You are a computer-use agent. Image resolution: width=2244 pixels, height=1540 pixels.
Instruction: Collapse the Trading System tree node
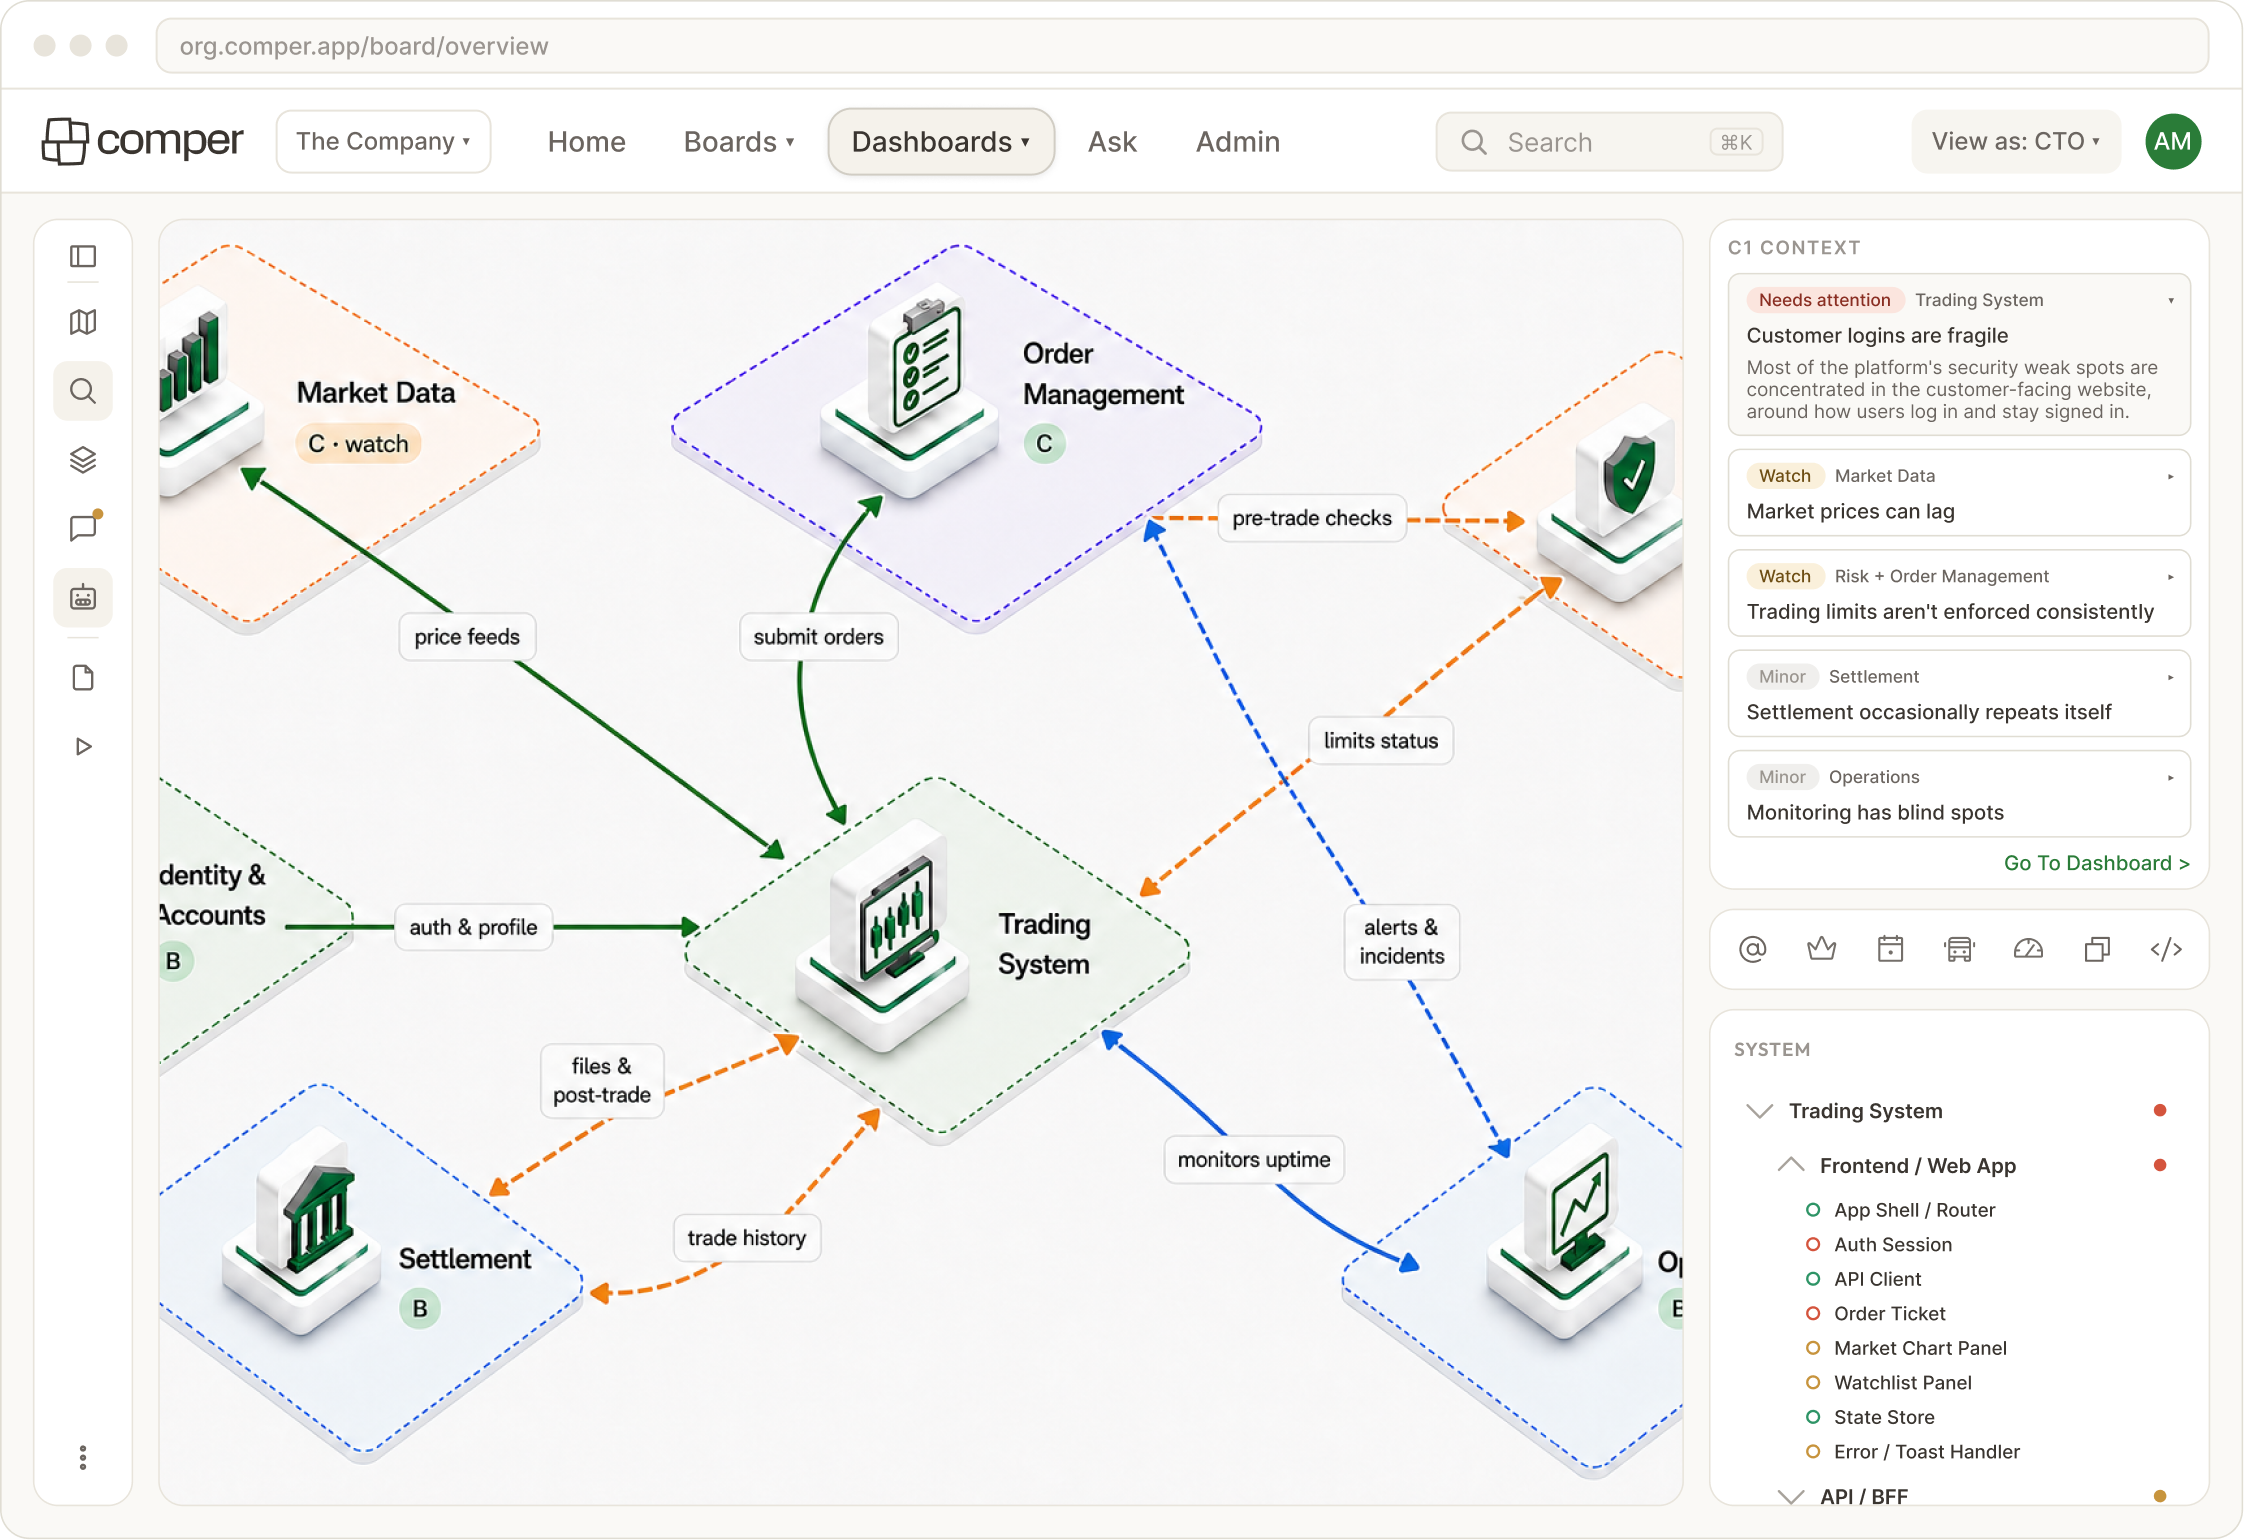(1759, 1111)
